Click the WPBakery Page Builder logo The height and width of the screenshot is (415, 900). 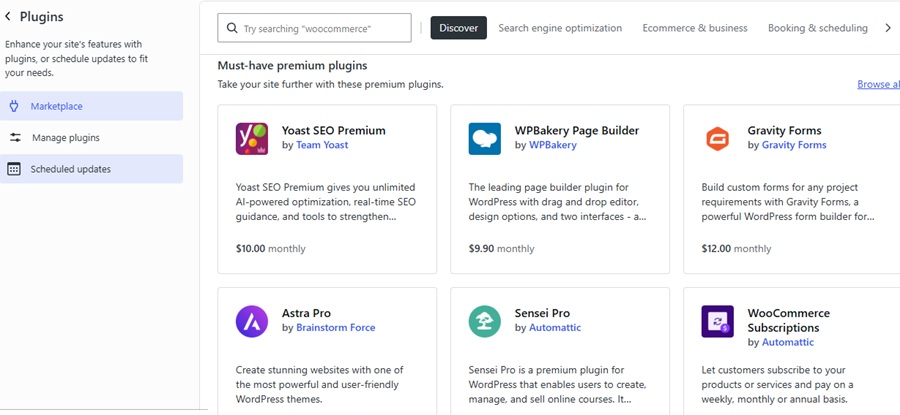[484, 138]
